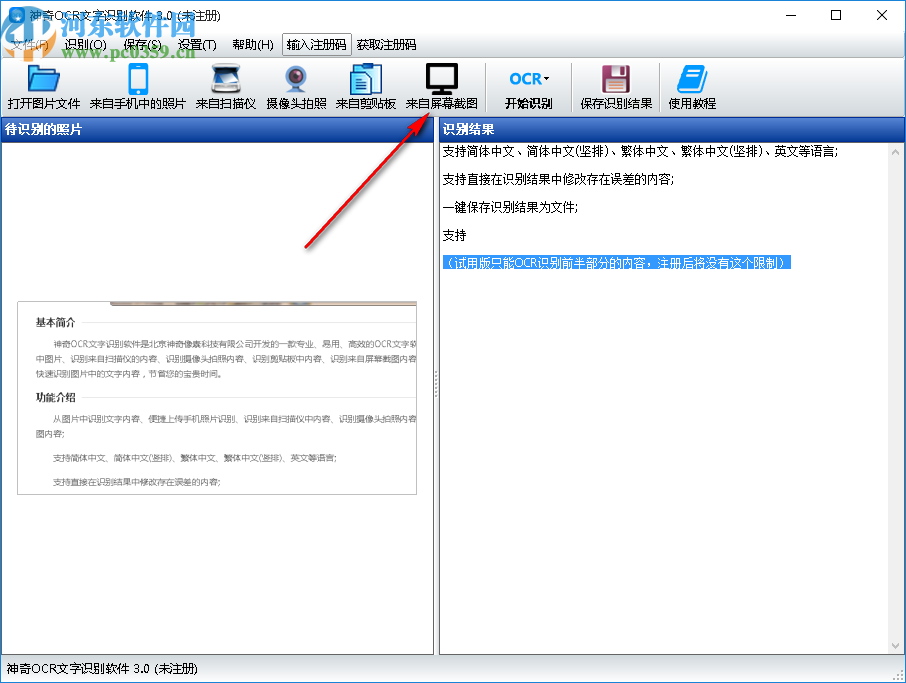906x683 pixels.
Task: Click the scroll-up arrow of the results panel
Action: [896, 153]
